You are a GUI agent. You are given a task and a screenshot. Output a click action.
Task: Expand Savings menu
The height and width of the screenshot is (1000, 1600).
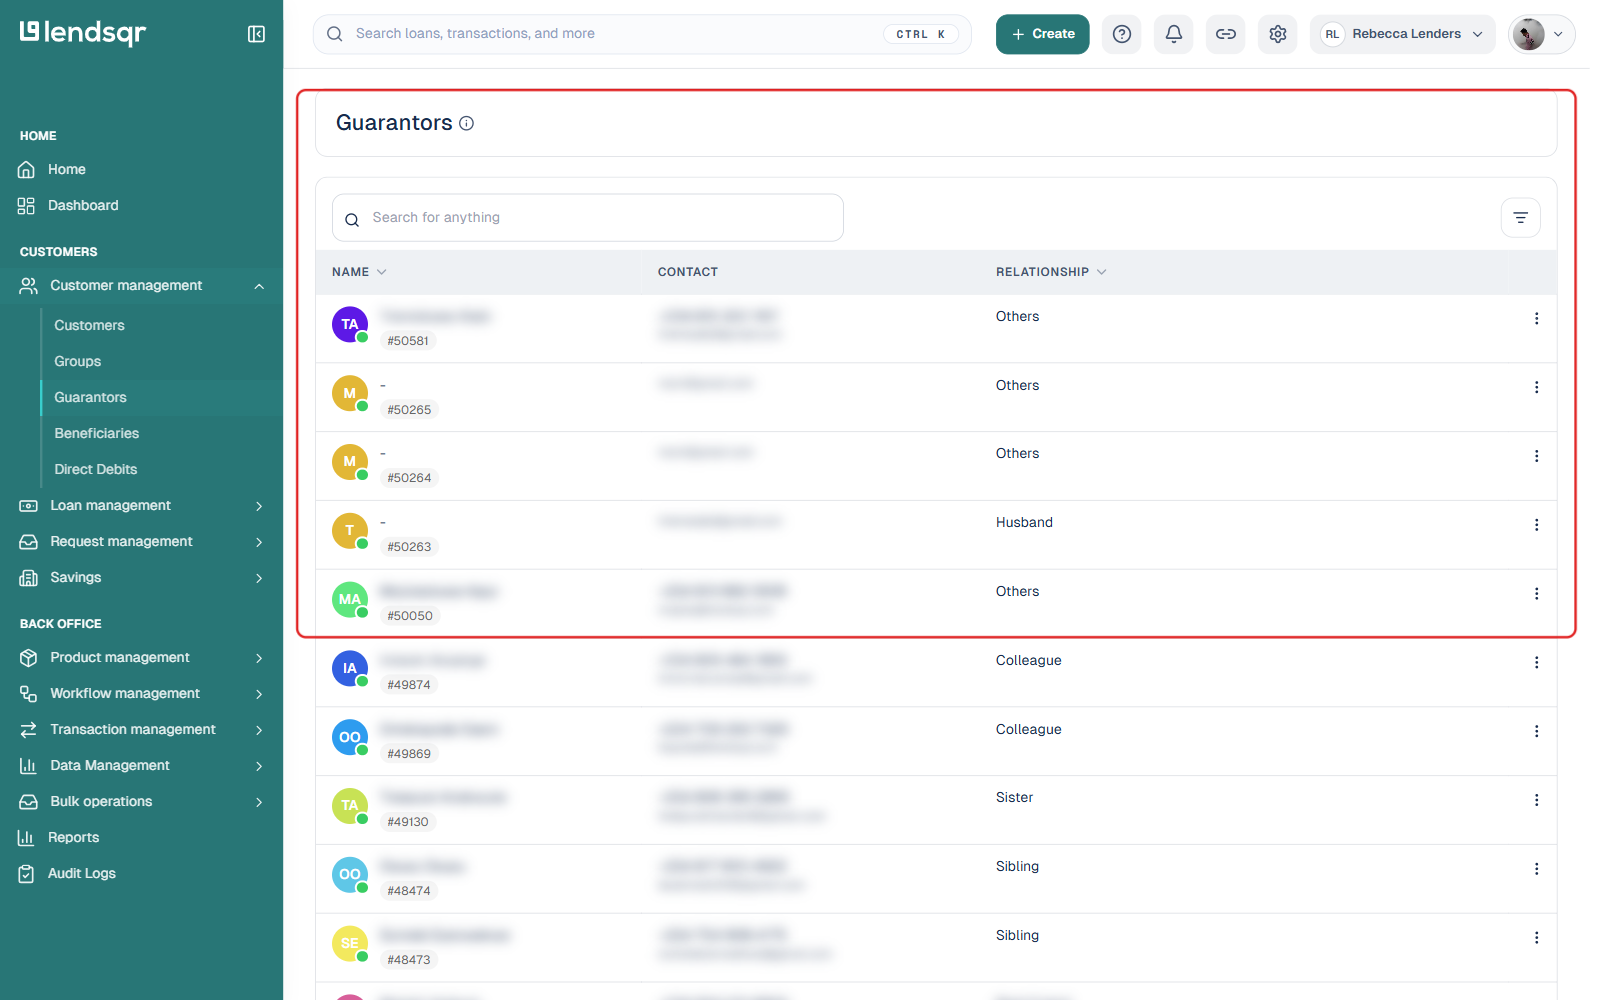click(x=141, y=578)
